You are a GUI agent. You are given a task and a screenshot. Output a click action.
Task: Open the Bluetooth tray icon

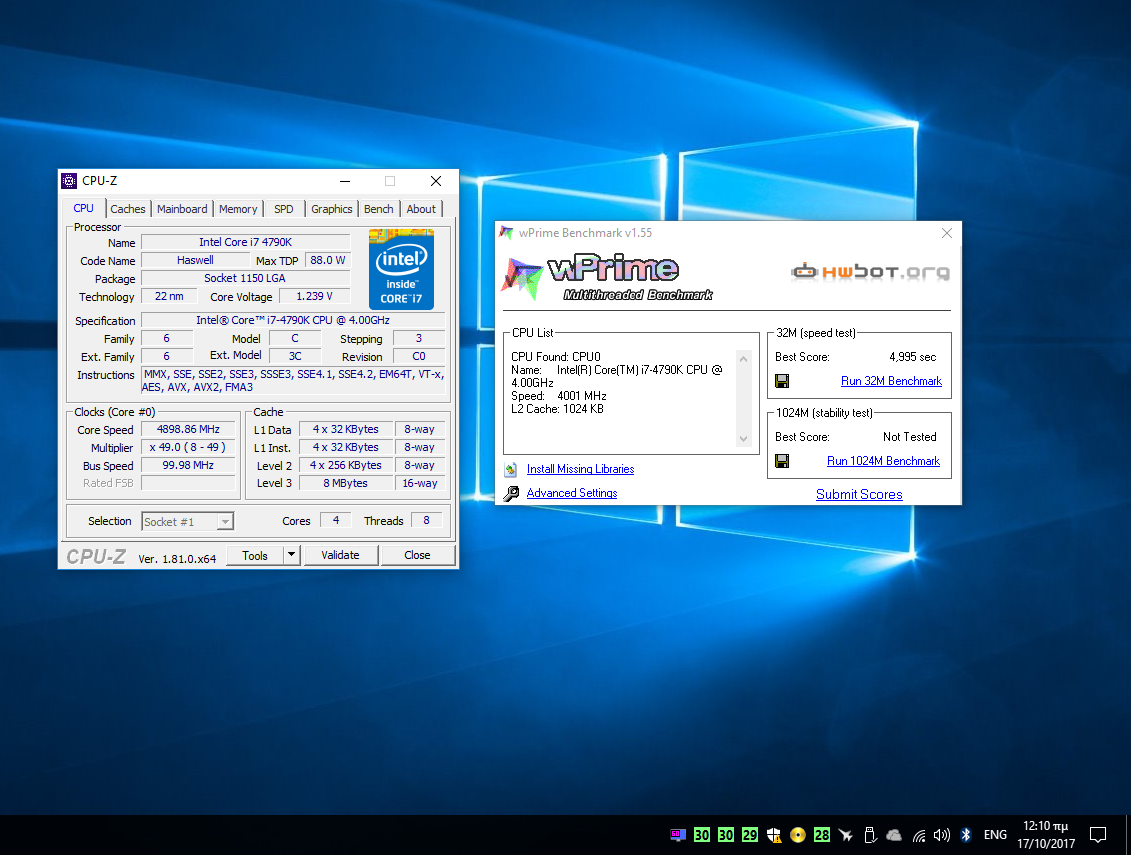coord(966,835)
